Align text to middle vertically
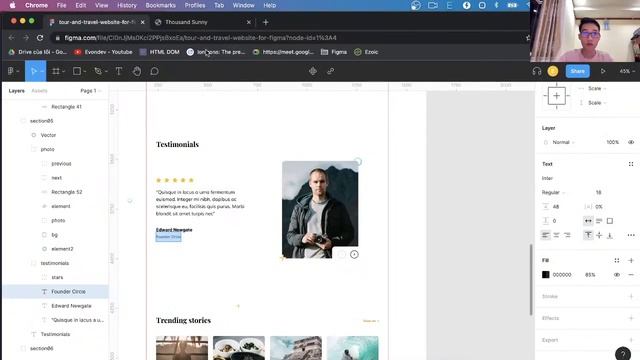 click(x=599, y=235)
